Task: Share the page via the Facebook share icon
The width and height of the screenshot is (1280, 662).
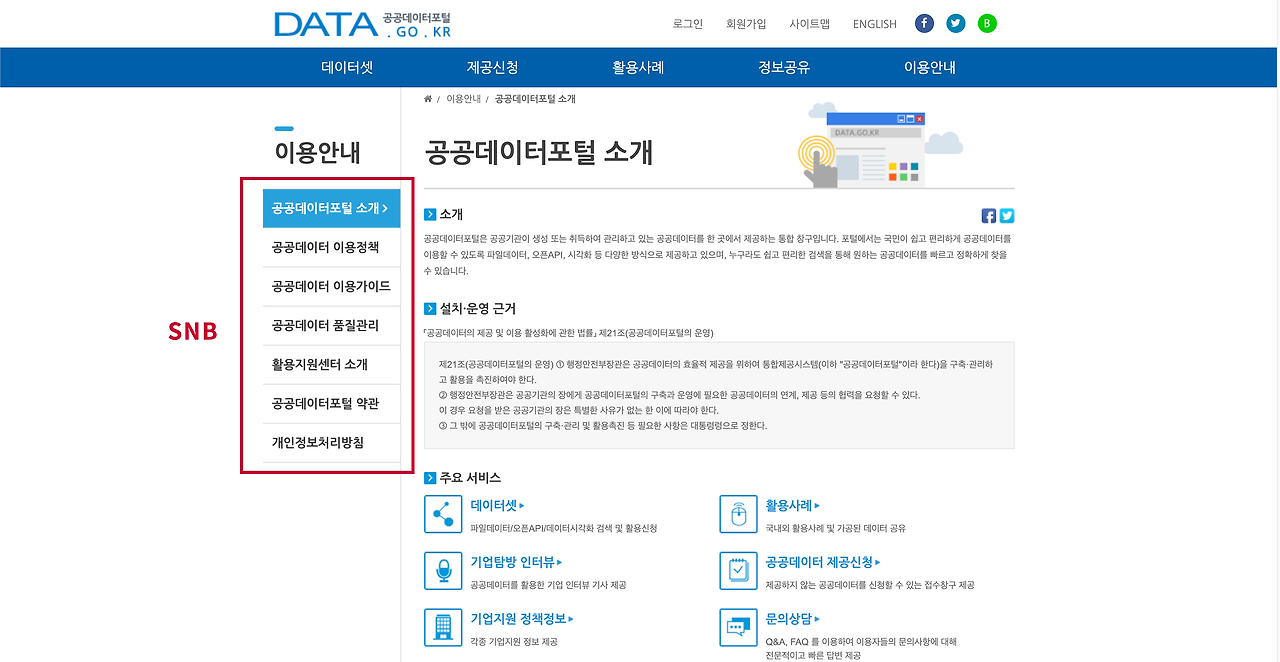Action: pos(988,215)
